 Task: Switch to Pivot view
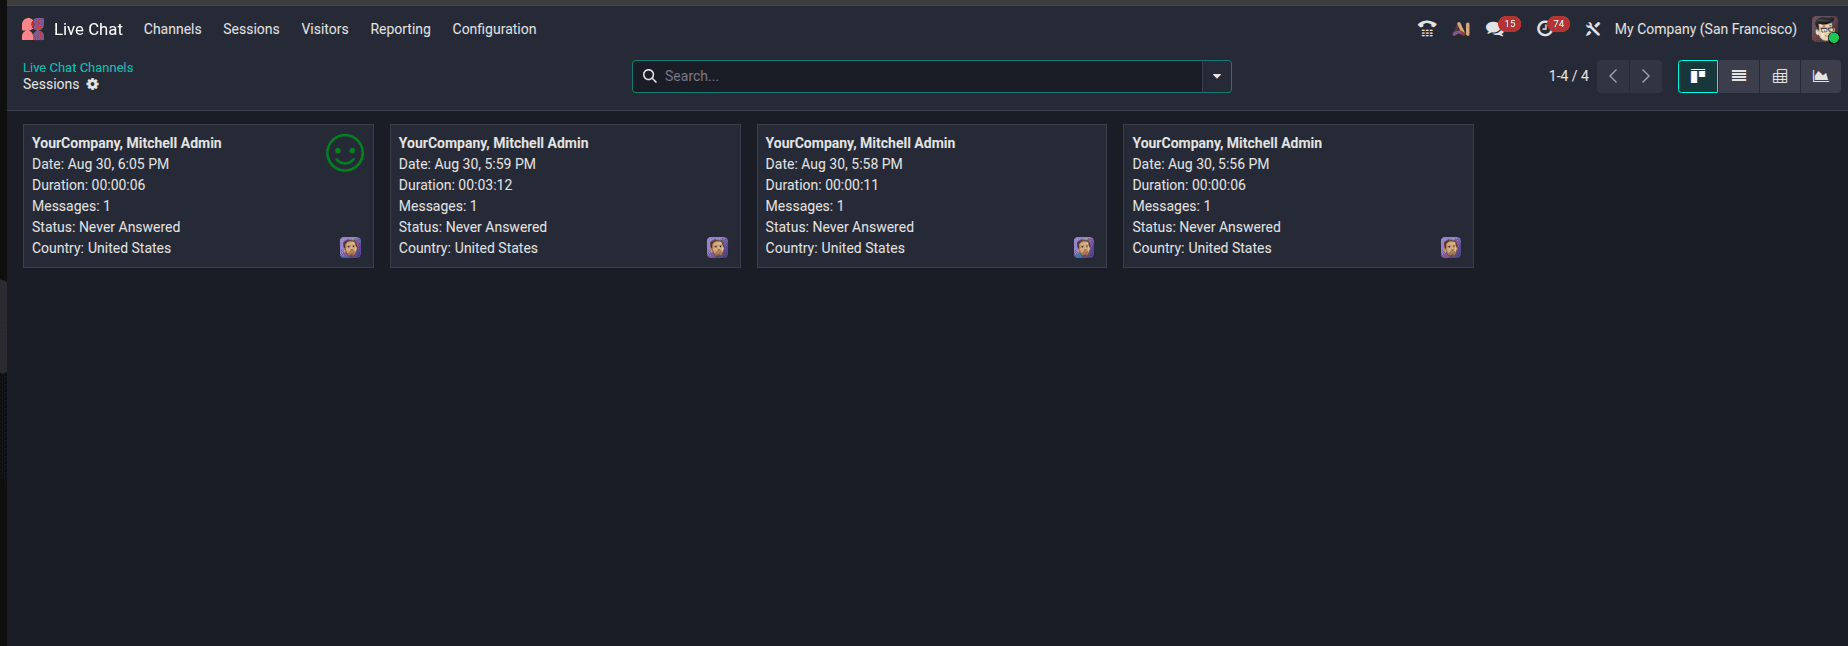[x=1780, y=76]
